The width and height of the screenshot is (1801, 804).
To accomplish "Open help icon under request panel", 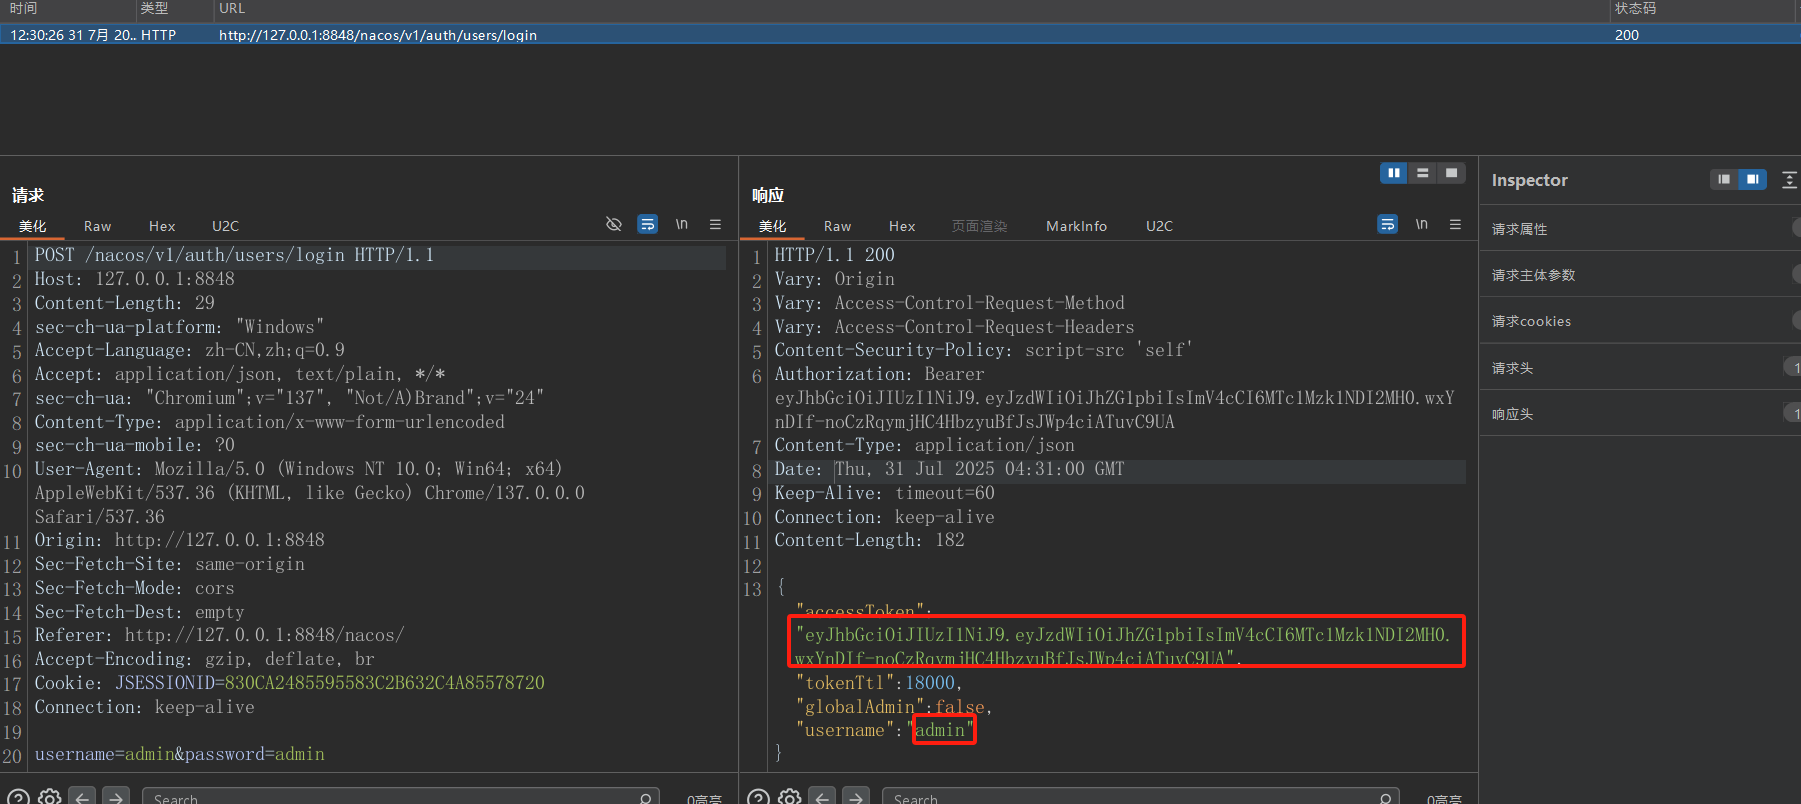I will point(18,798).
